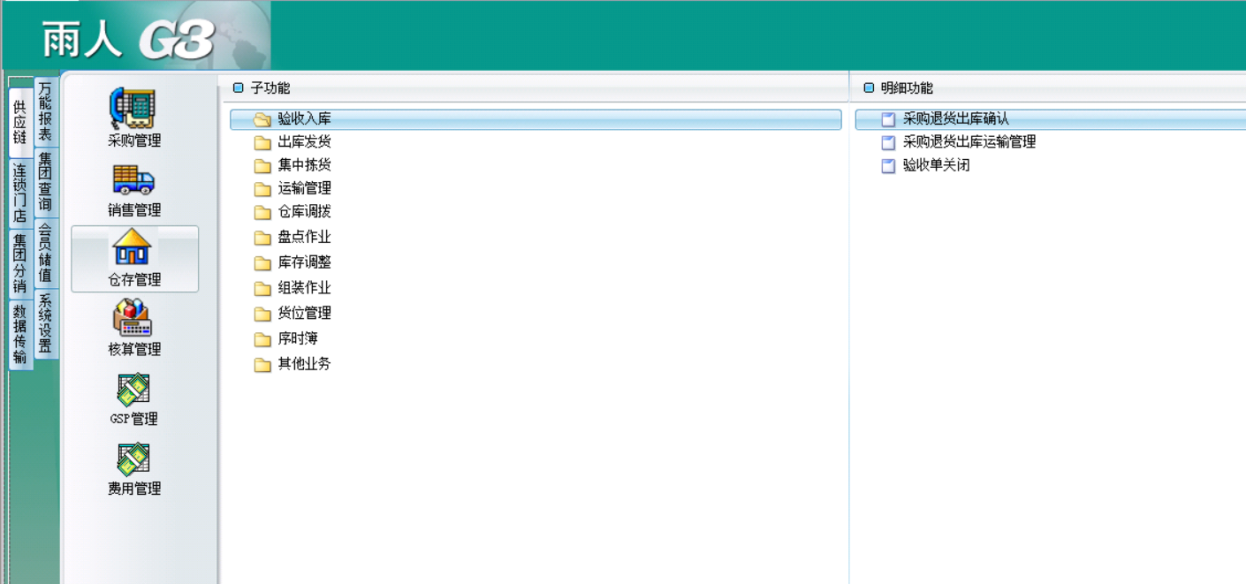Open the 核算管理 accounting module icon
This screenshot has width=1246, height=584.
coord(134,329)
